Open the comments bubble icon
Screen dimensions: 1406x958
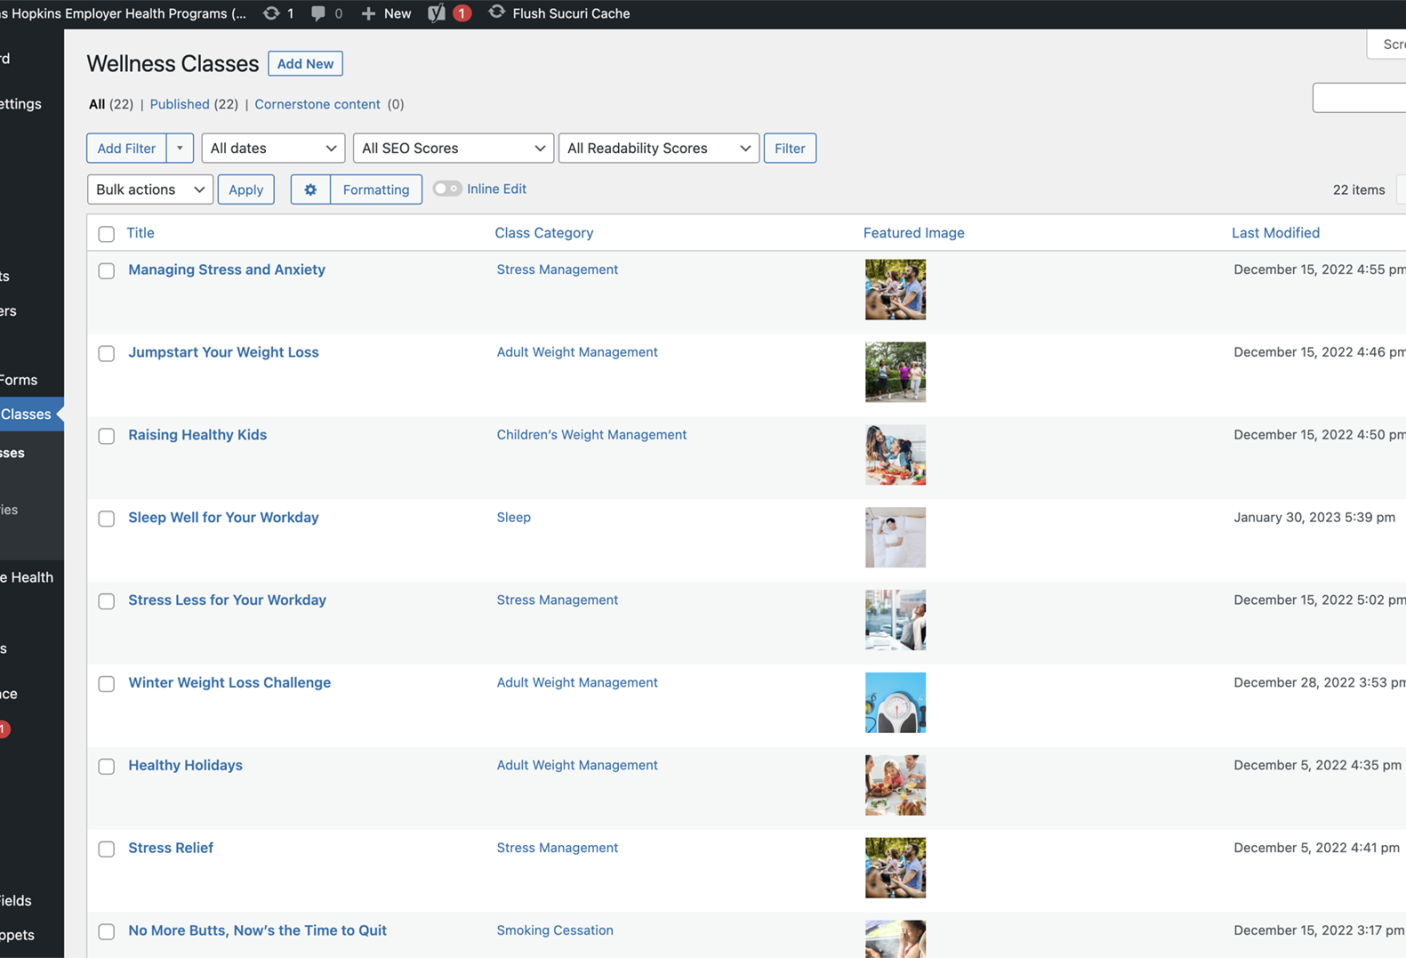point(318,13)
